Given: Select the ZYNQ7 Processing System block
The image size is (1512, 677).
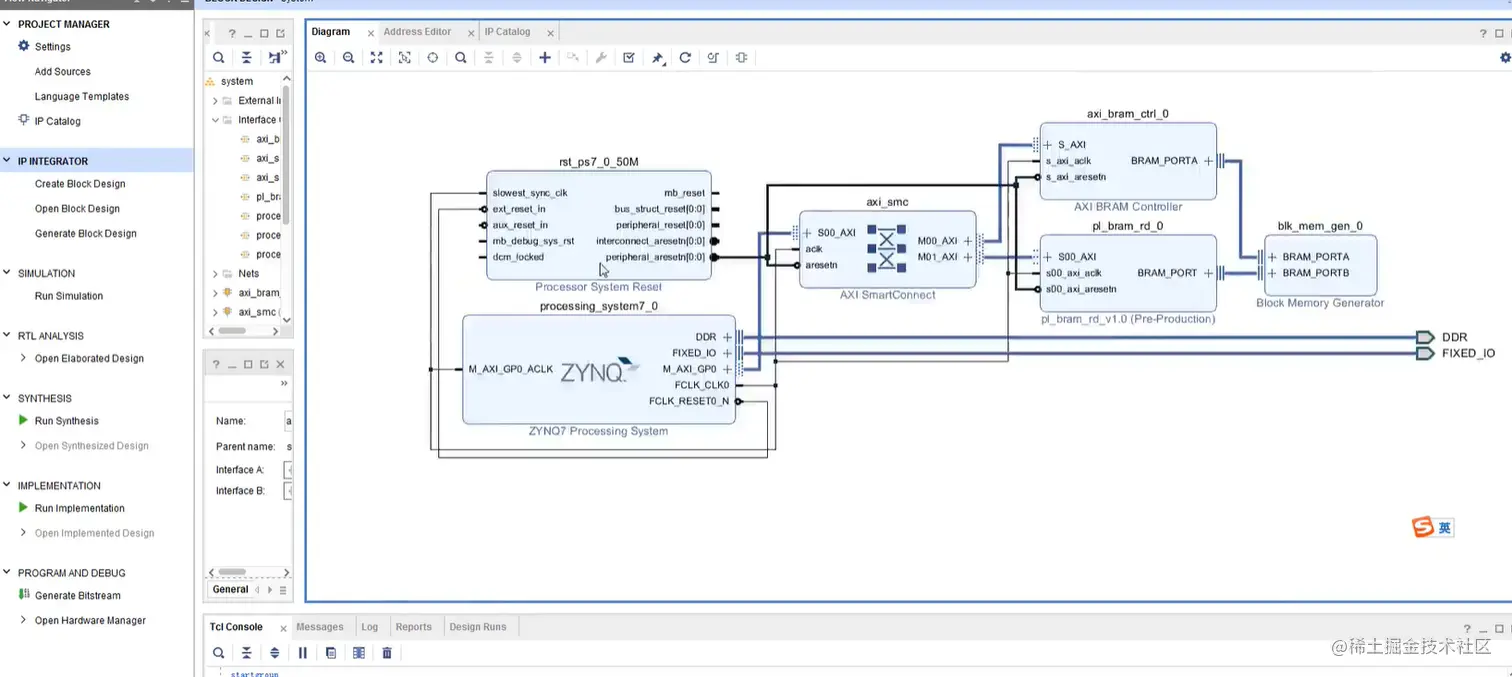Looking at the screenshot, I should click(598, 370).
